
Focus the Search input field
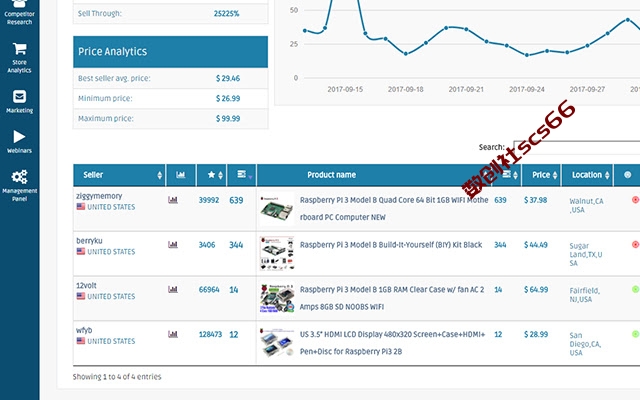576,147
